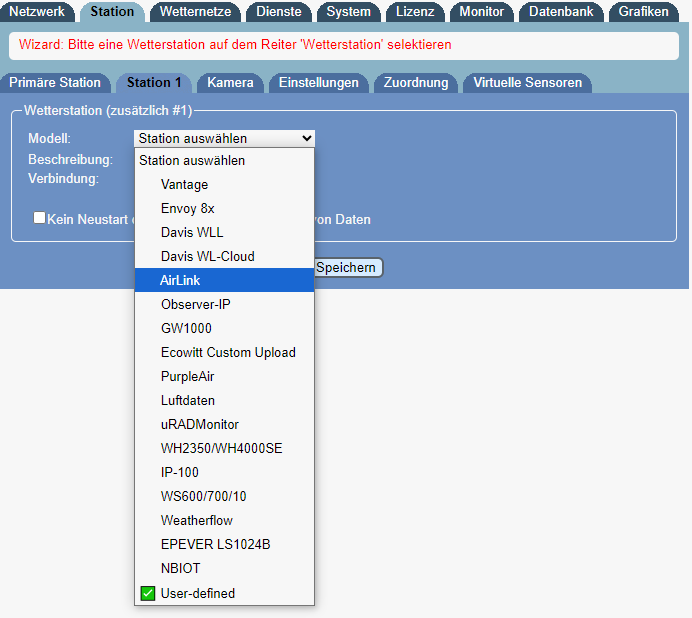Select the green checkmark next to User-defined
The height and width of the screenshot is (618, 692).
(x=146, y=594)
